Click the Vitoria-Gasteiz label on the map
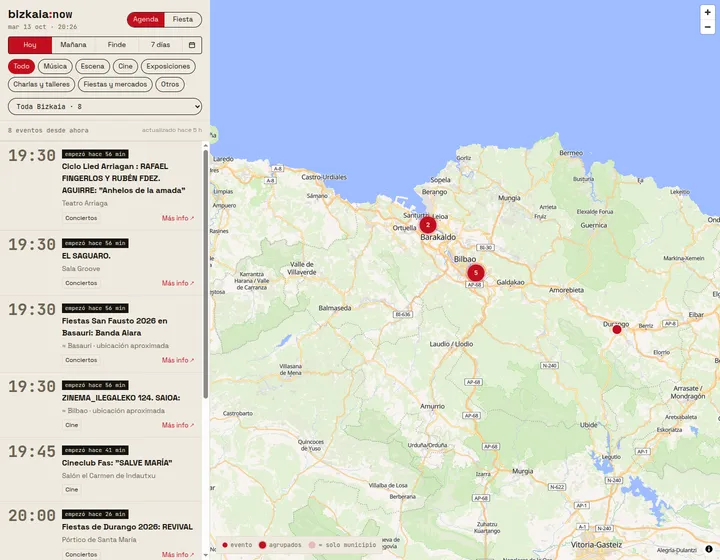 click(x=596, y=545)
